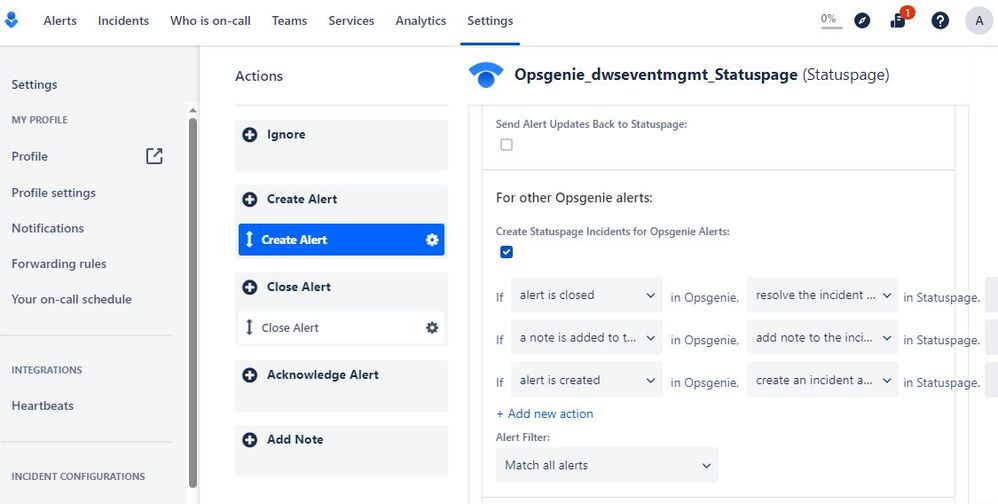
Task: Click the 0% progress indicator
Action: (x=831, y=20)
